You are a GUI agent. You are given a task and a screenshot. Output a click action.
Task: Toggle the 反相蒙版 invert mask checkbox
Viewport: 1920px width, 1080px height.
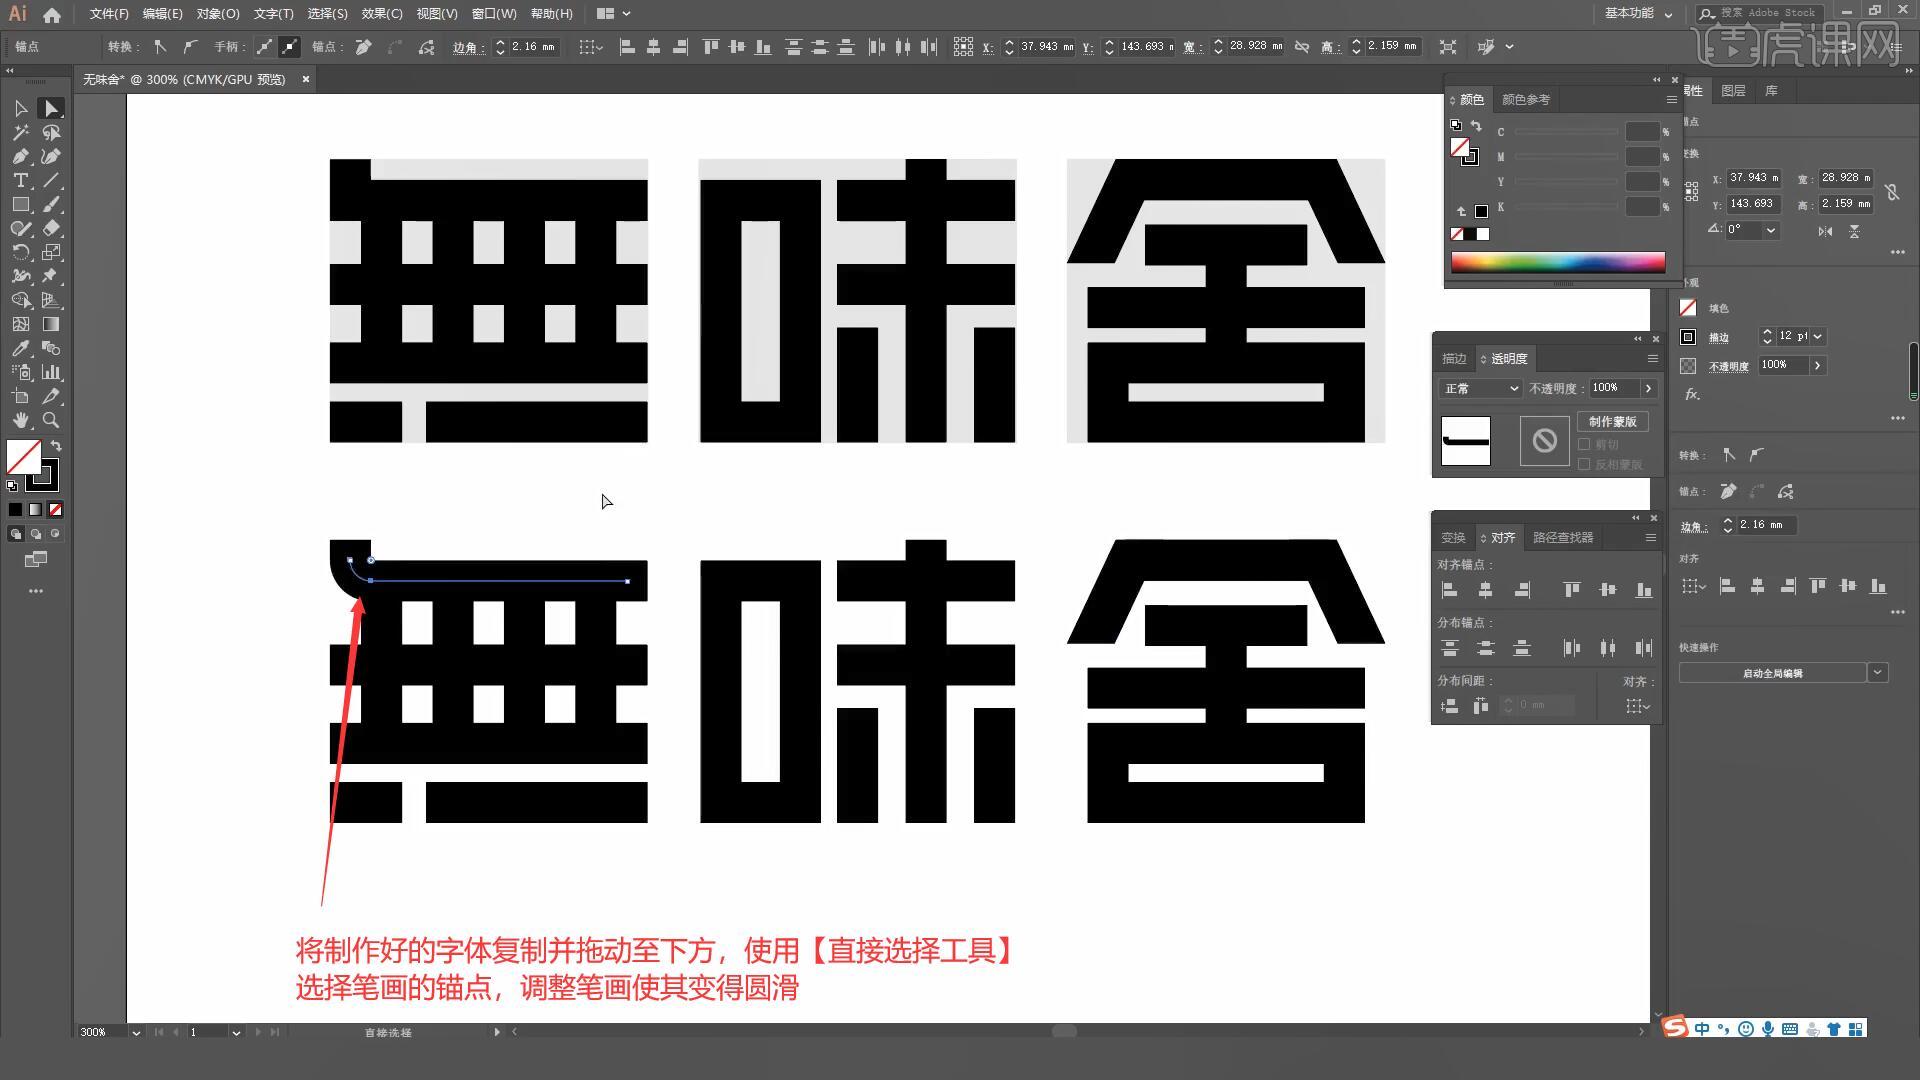click(1584, 464)
